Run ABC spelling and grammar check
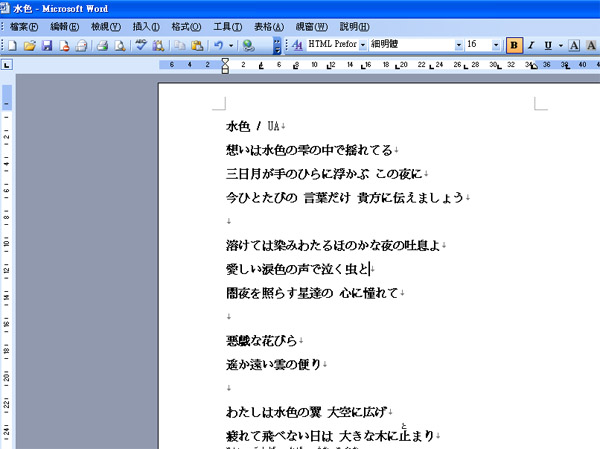 point(141,45)
